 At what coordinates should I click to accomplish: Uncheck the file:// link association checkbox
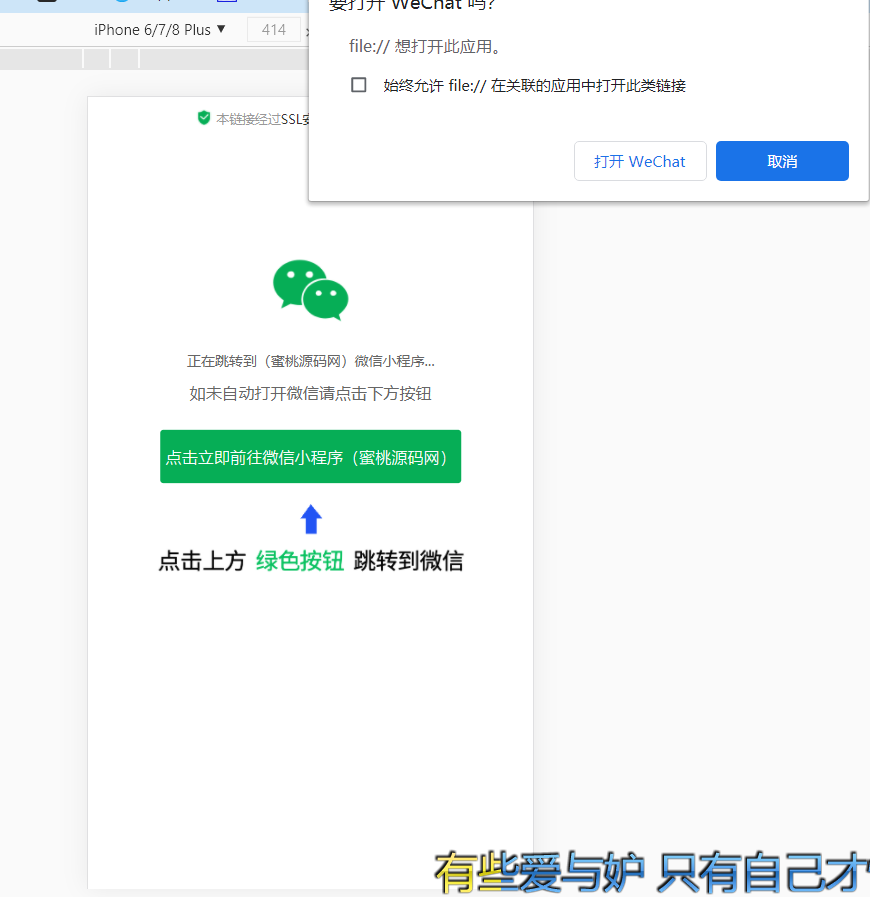pyautogui.click(x=358, y=85)
